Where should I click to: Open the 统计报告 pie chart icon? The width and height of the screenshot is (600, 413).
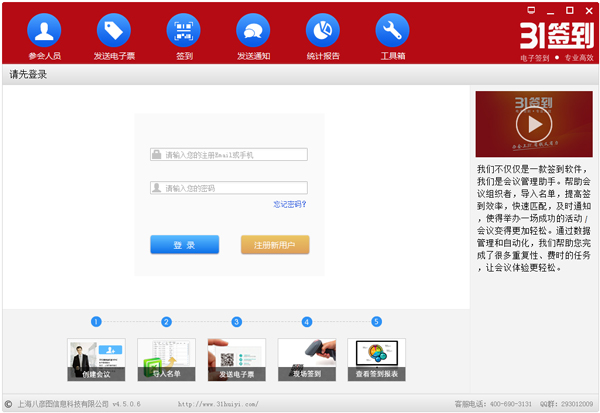[x=323, y=31]
